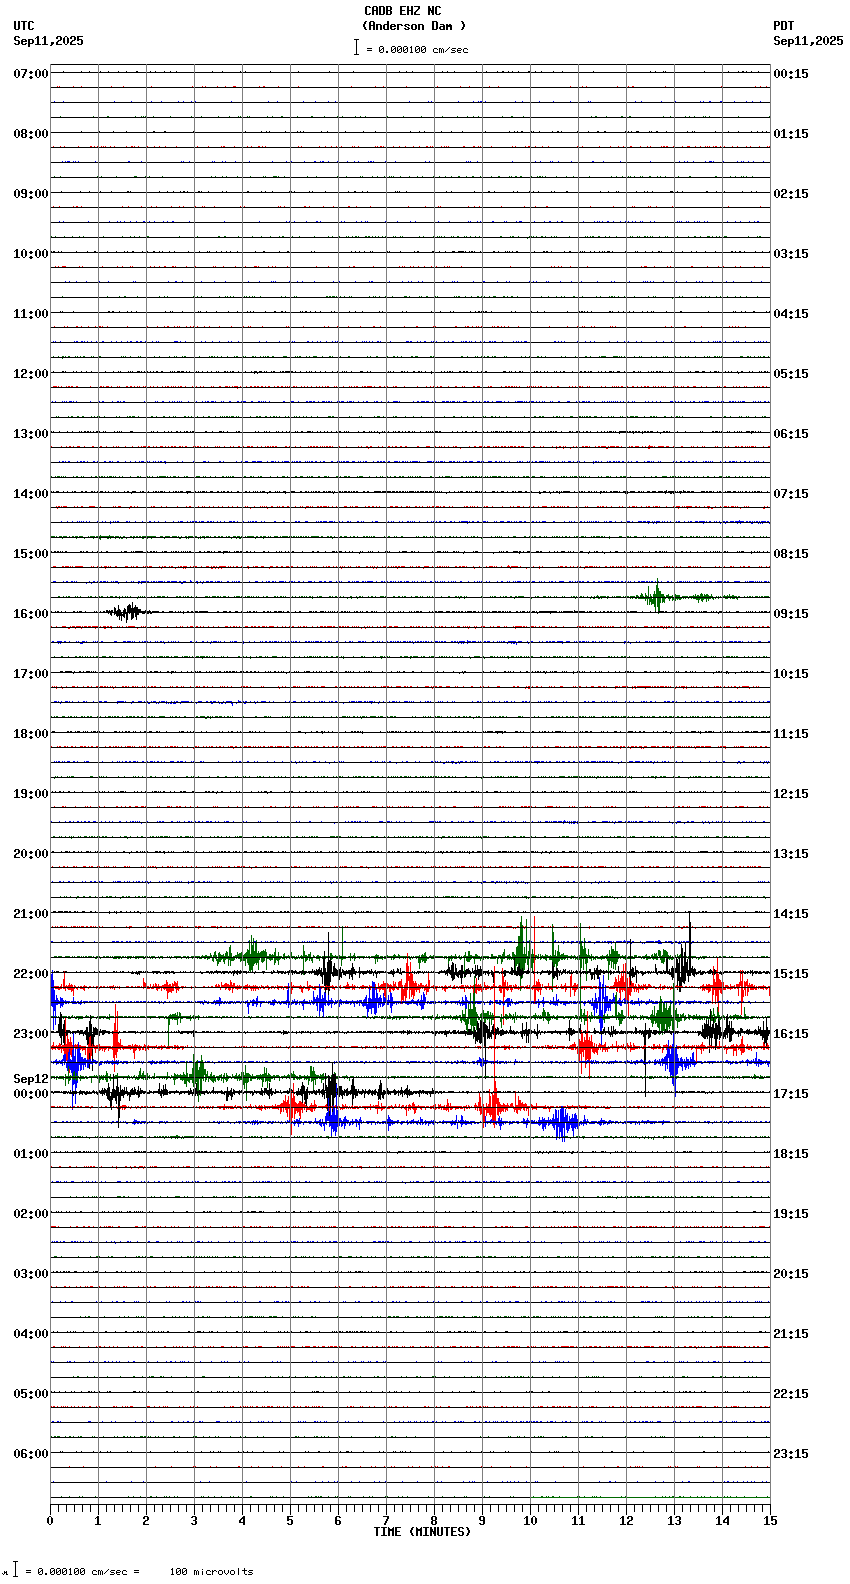Click the '0' minute tick label

tap(50, 1521)
